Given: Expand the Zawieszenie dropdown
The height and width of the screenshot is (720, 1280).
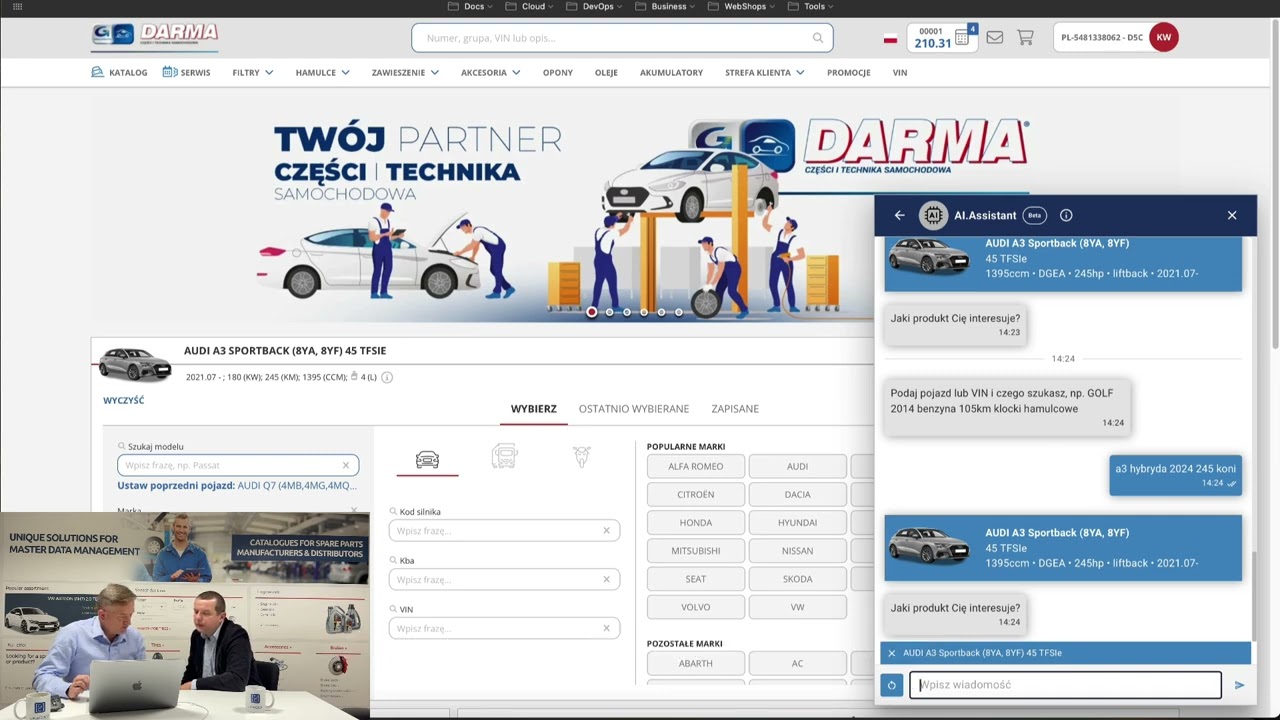Looking at the screenshot, I should (405, 73).
